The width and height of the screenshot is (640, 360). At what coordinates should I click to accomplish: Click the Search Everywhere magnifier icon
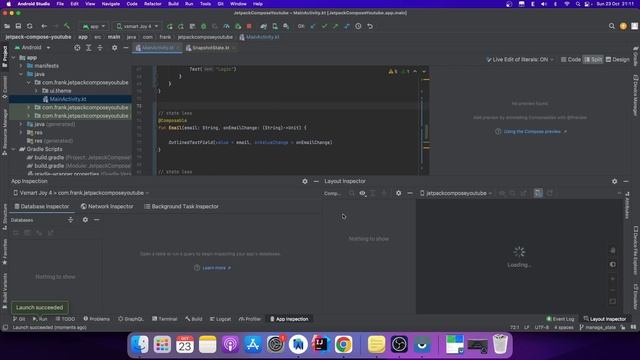click(x=611, y=26)
